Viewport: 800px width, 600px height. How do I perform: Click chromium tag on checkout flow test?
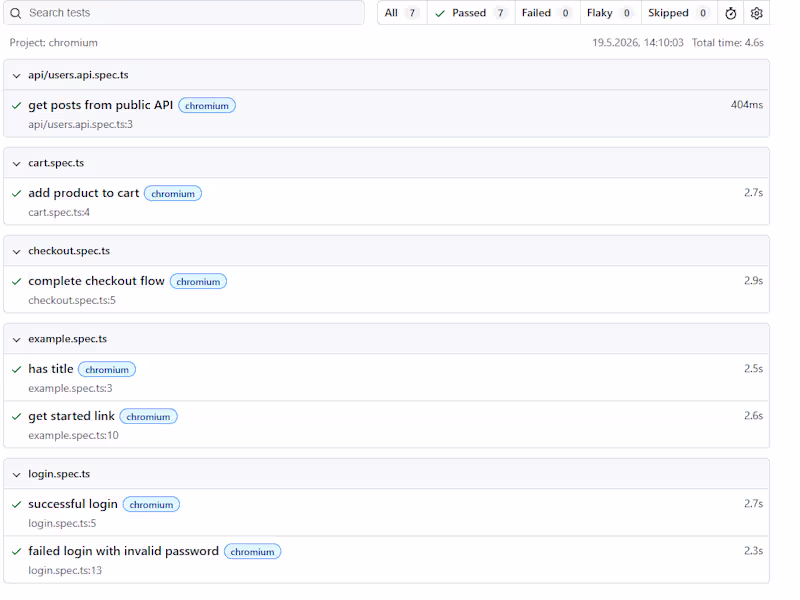(x=198, y=282)
